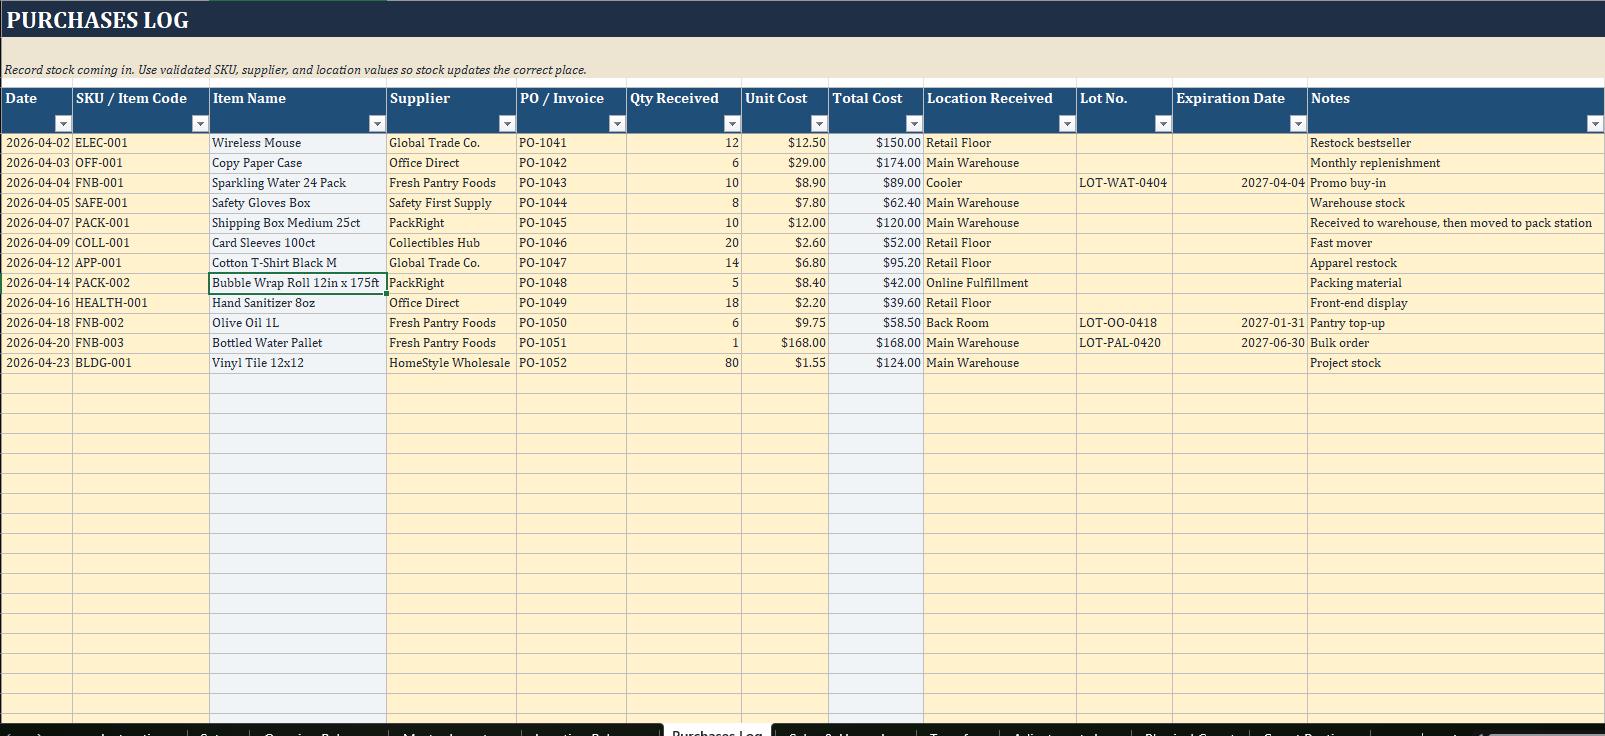Select the PO-1046 invoice cell
Image resolution: width=1605 pixels, height=736 pixels.
tap(571, 243)
